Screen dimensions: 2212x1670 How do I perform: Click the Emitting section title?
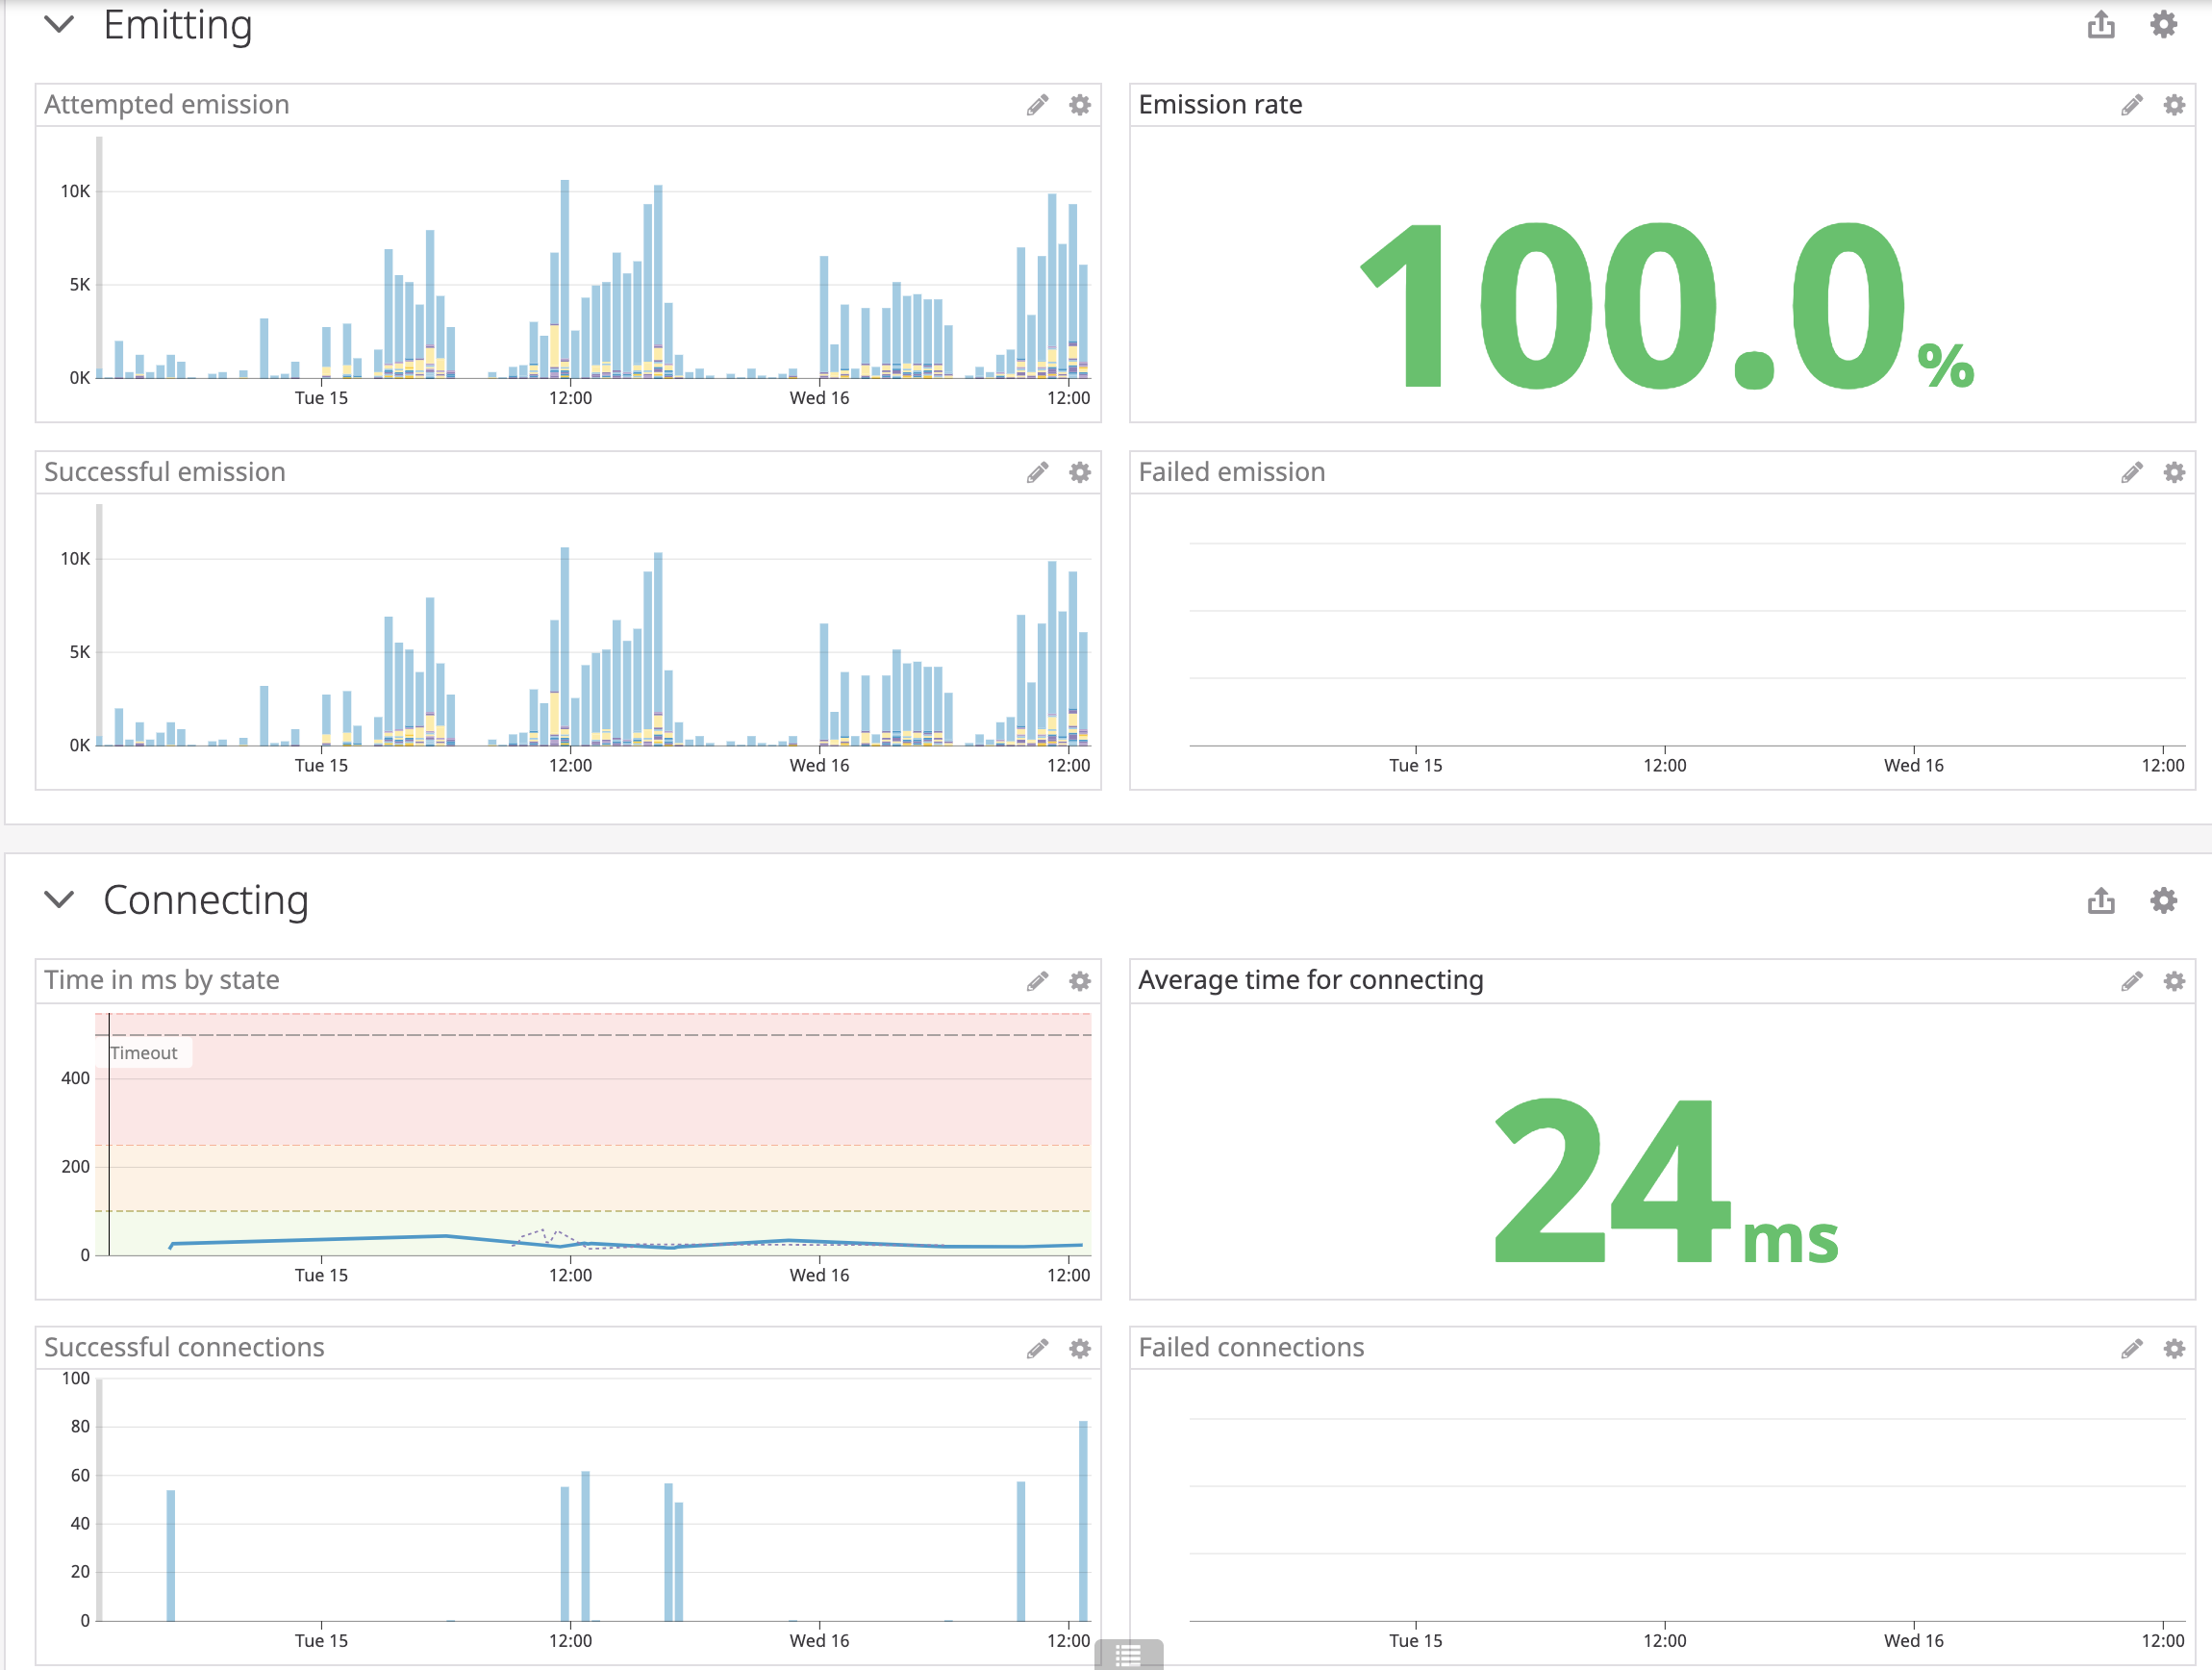pyautogui.click(x=177, y=25)
